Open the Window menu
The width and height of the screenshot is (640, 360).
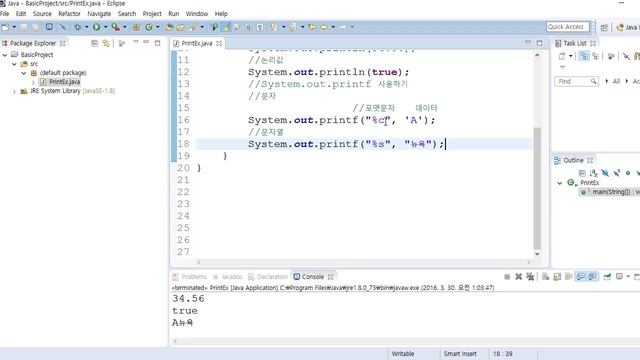click(197, 14)
